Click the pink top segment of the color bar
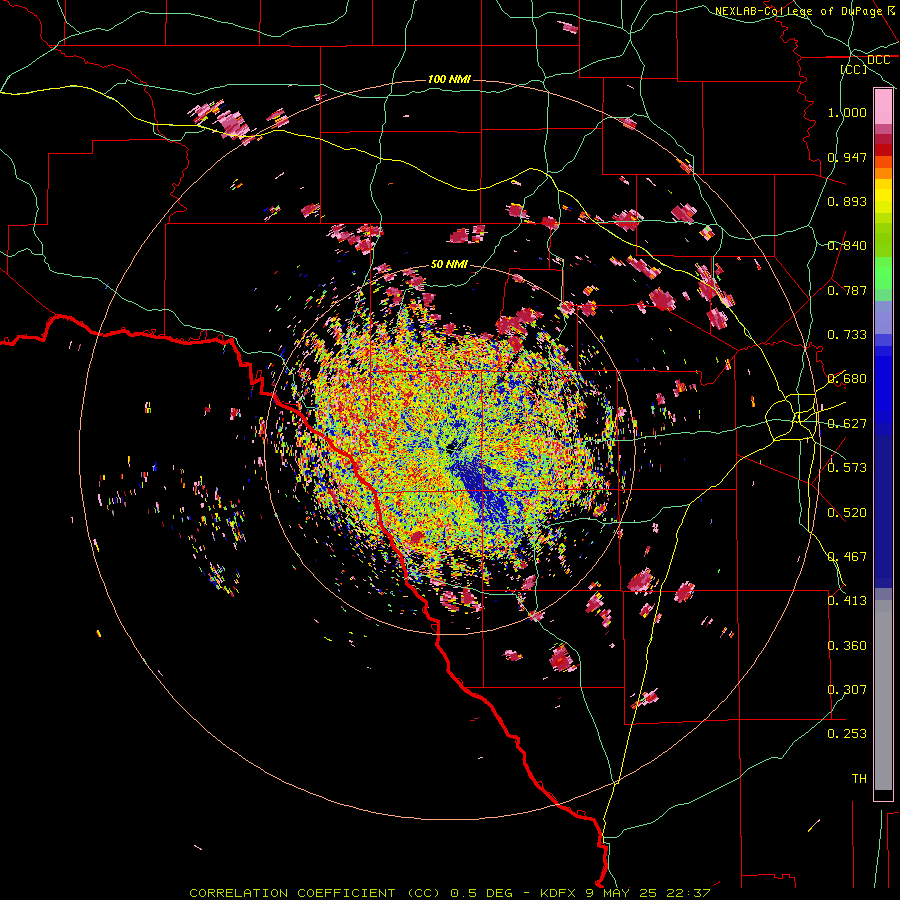Image resolution: width=900 pixels, height=900 pixels. coord(883,107)
